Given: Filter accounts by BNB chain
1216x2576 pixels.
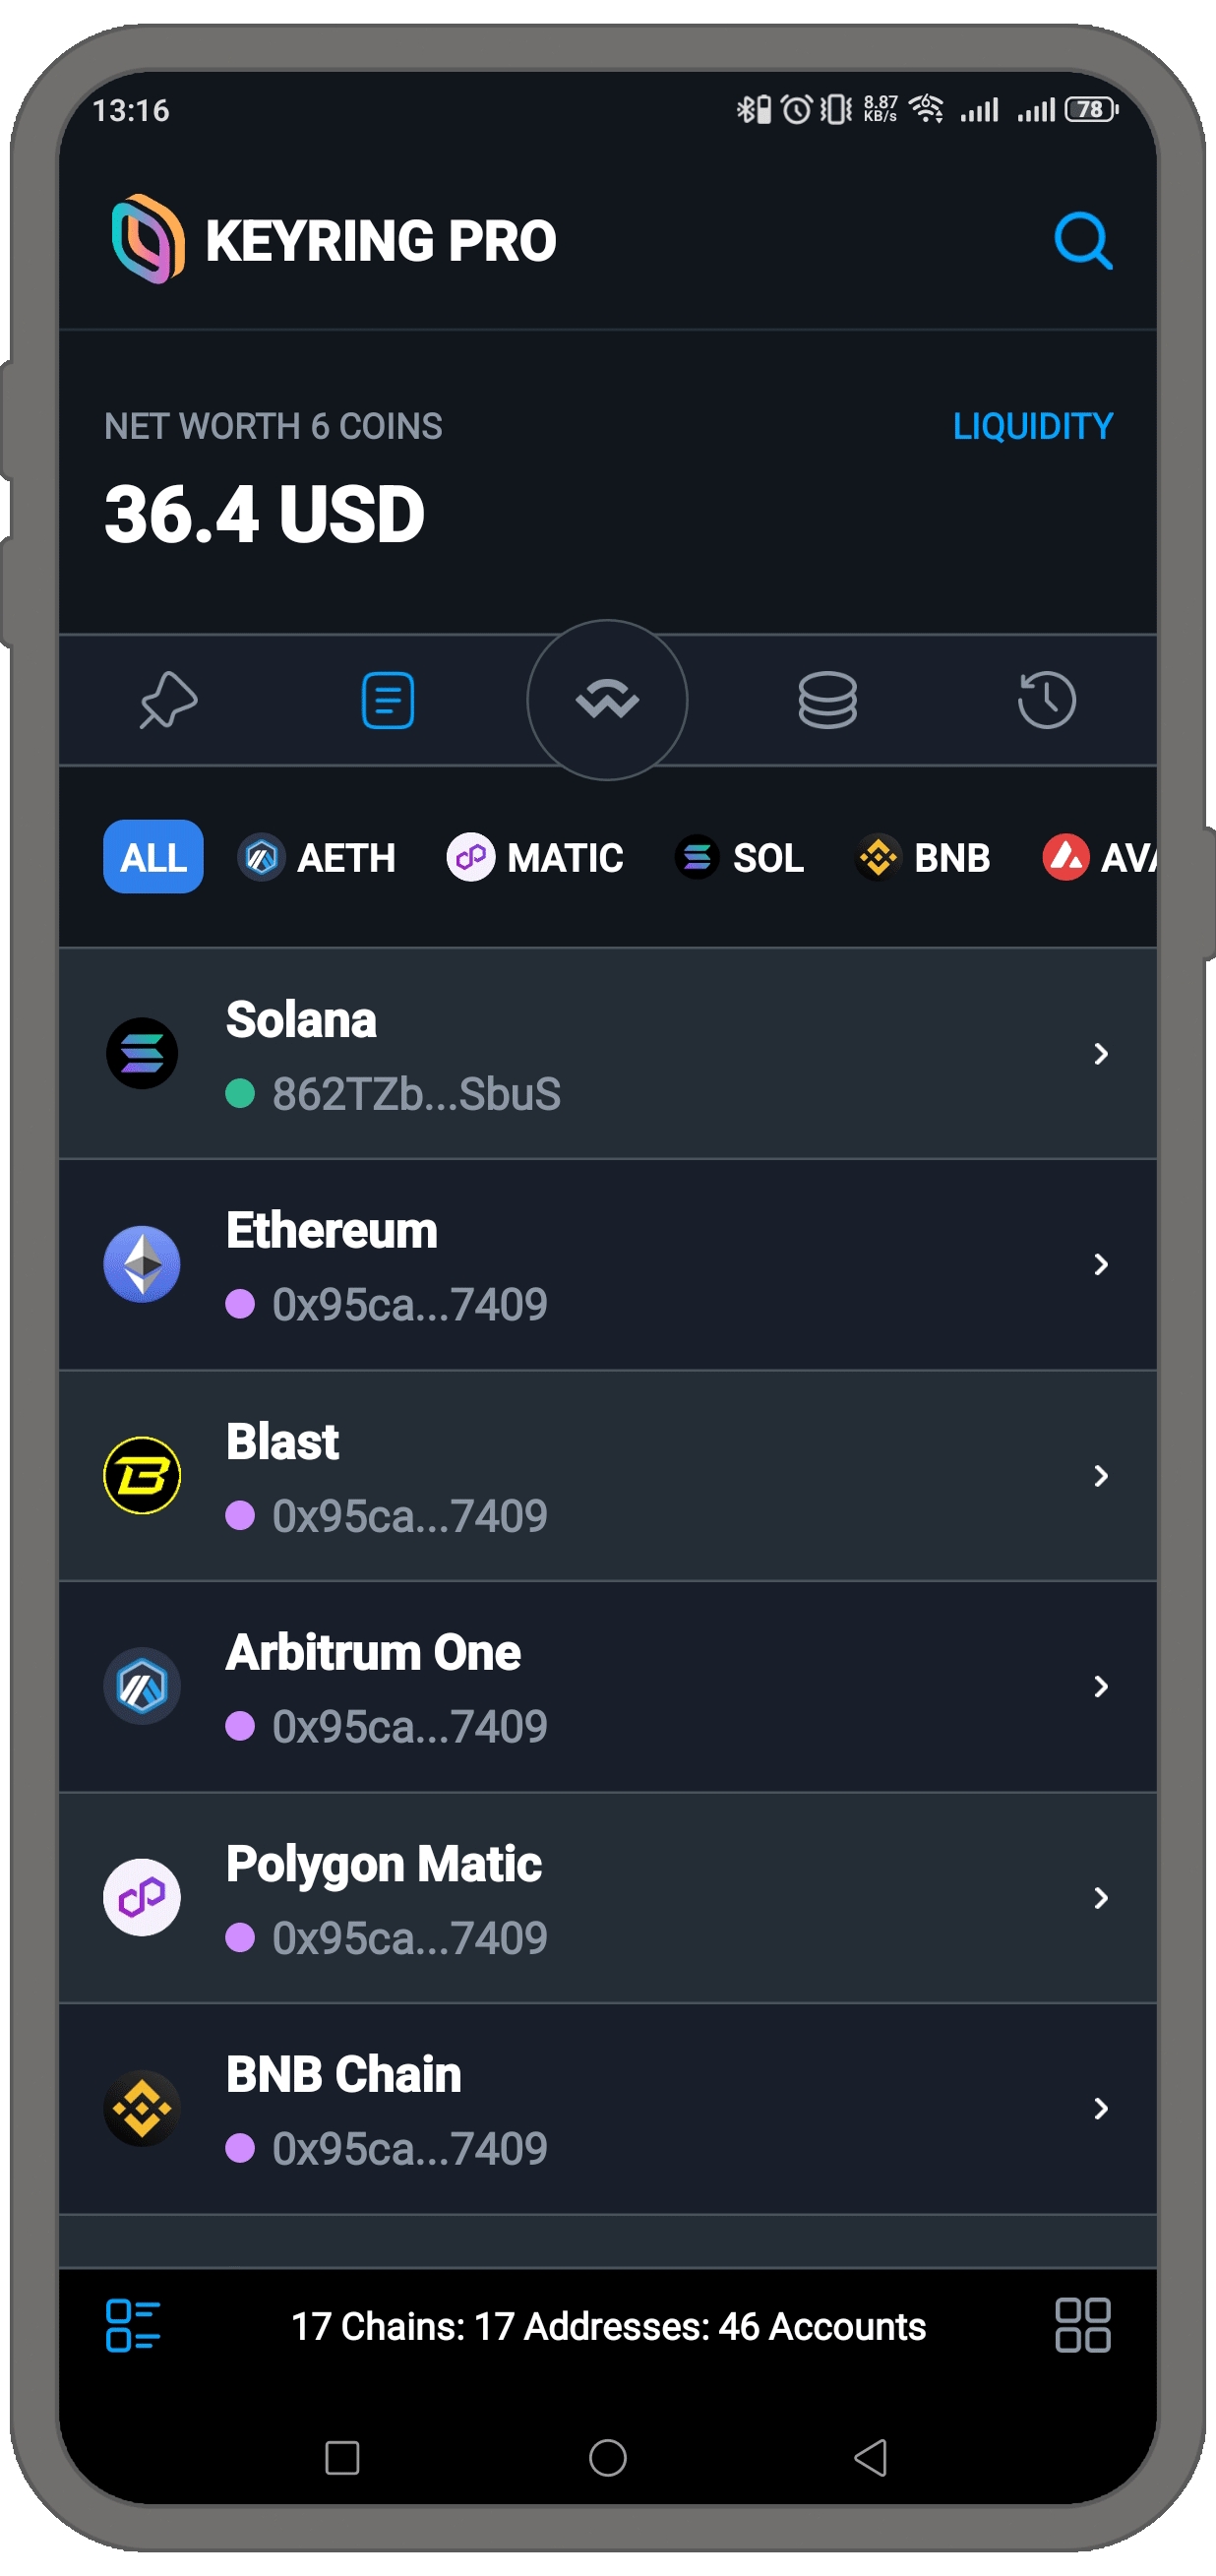Looking at the screenshot, I should (x=923, y=857).
